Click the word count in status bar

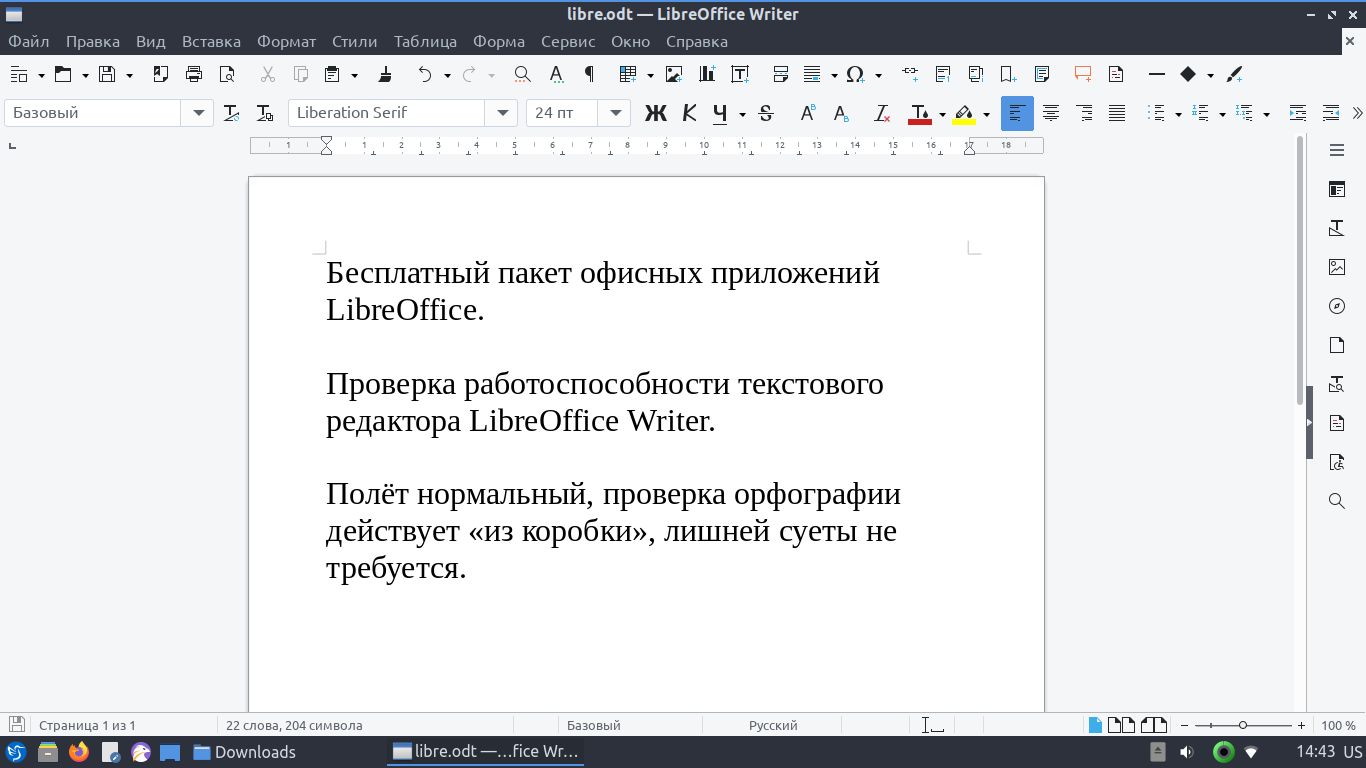[294, 725]
